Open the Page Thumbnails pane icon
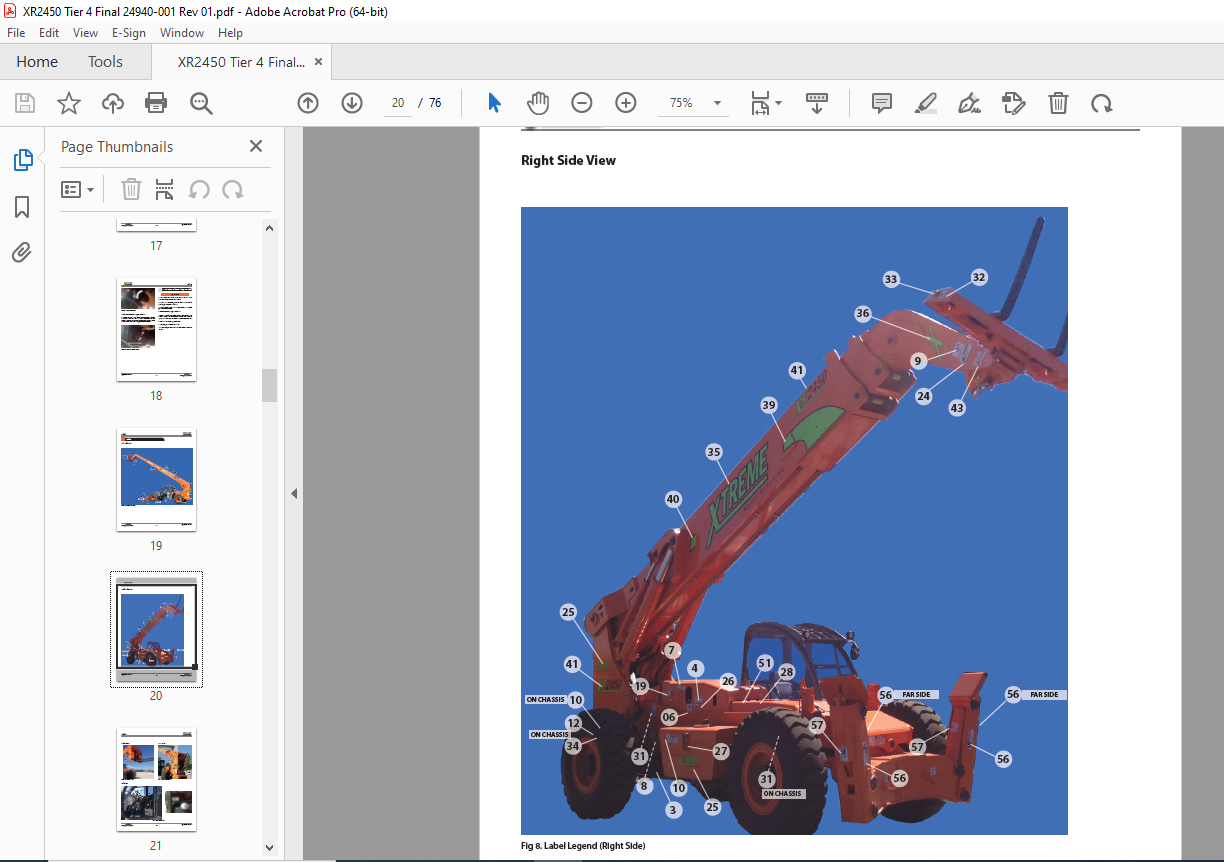 click(22, 160)
